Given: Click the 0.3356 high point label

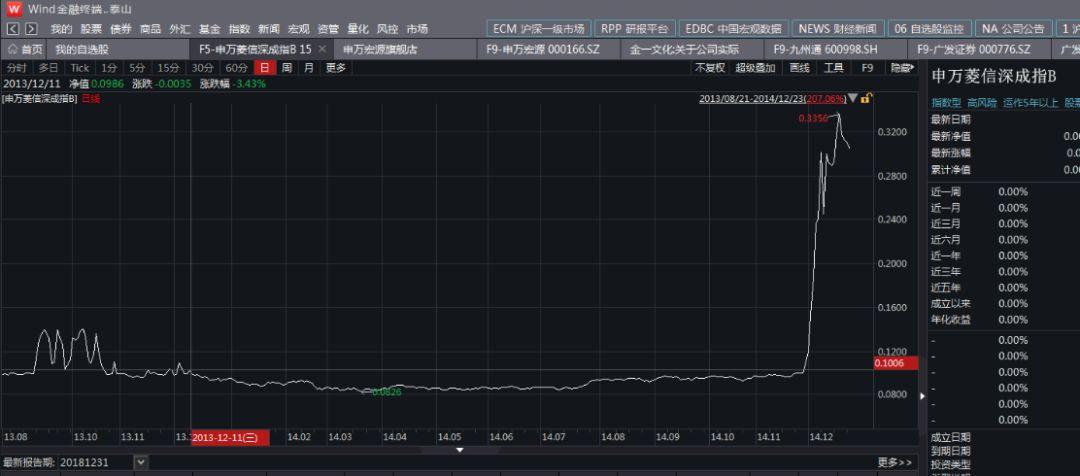Looking at the screenshot, I should [x=813, y=118].
